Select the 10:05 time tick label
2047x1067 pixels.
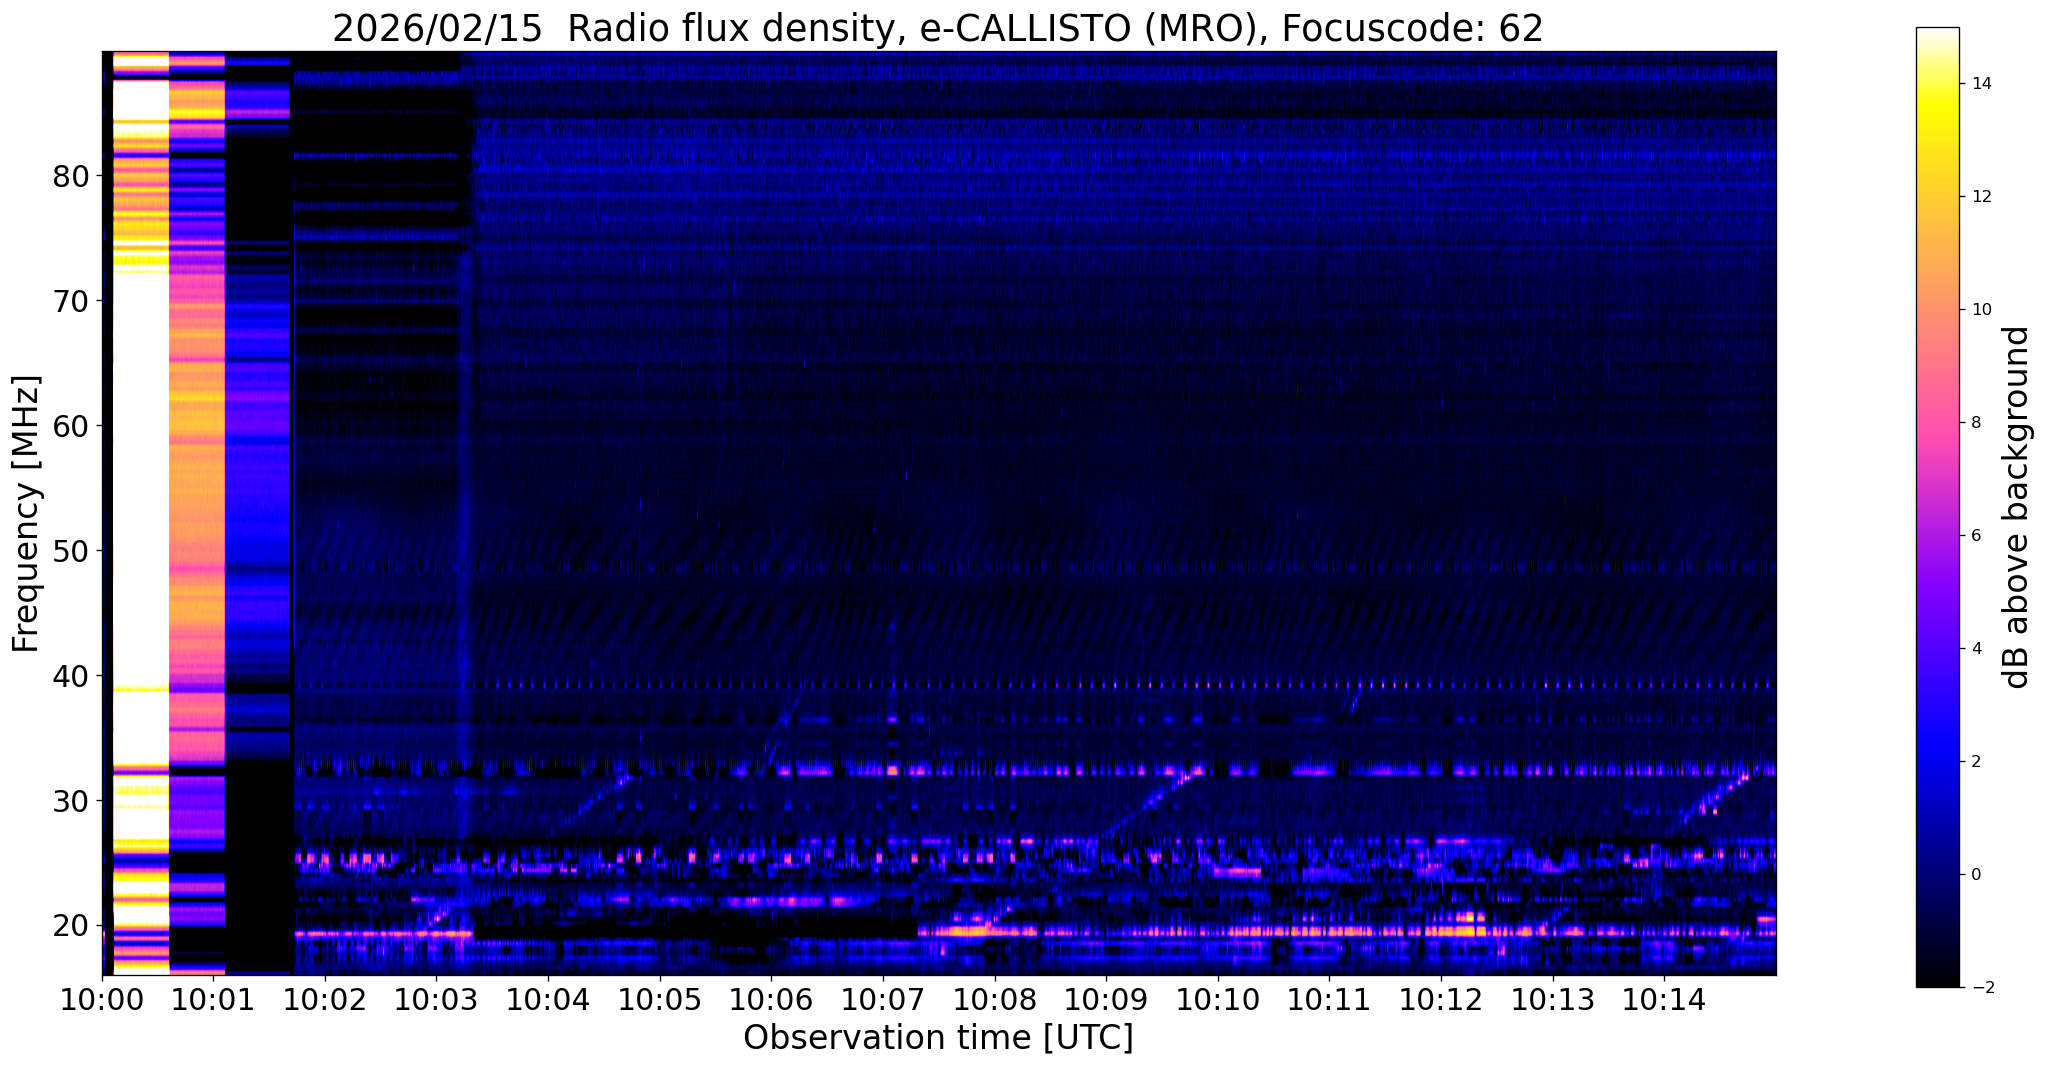pos(660,1000)
